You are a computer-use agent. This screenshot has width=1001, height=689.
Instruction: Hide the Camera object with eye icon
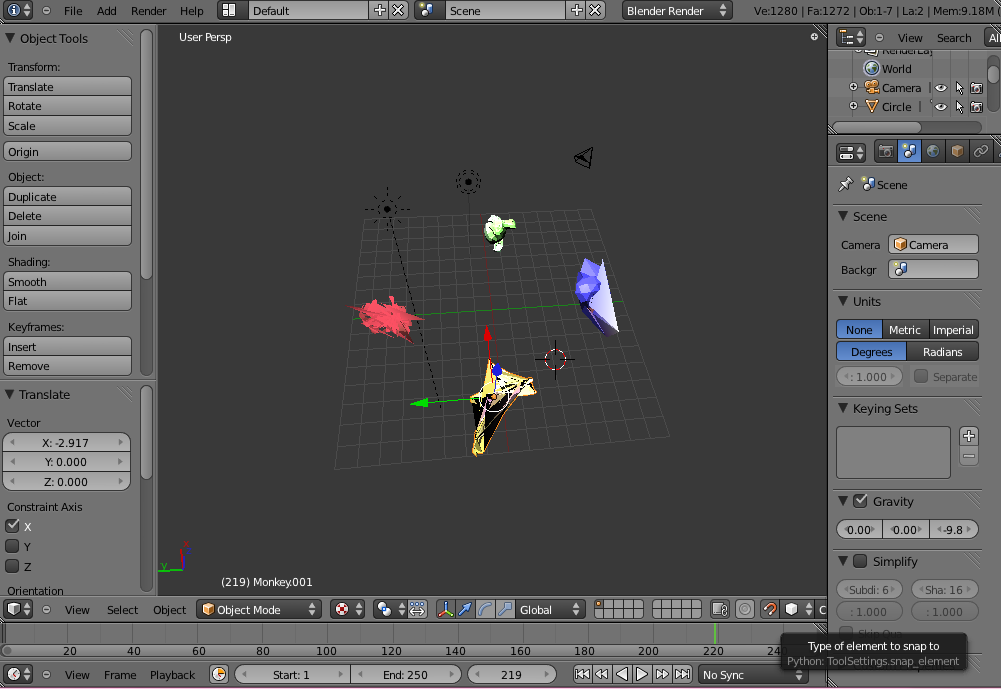tap(941, 88)
